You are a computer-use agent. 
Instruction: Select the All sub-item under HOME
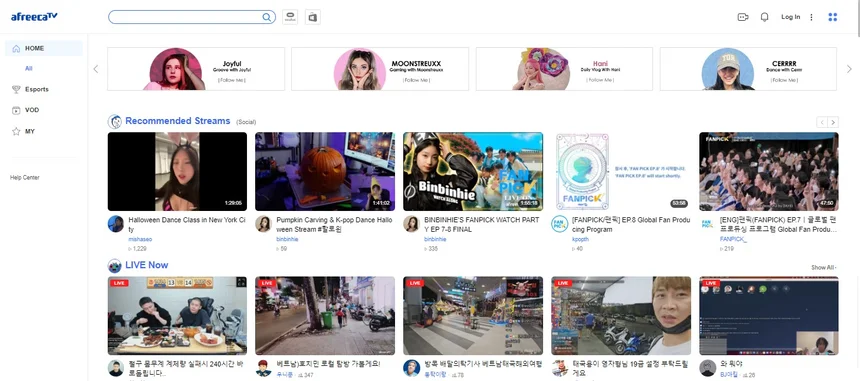[x=29, y=69]
